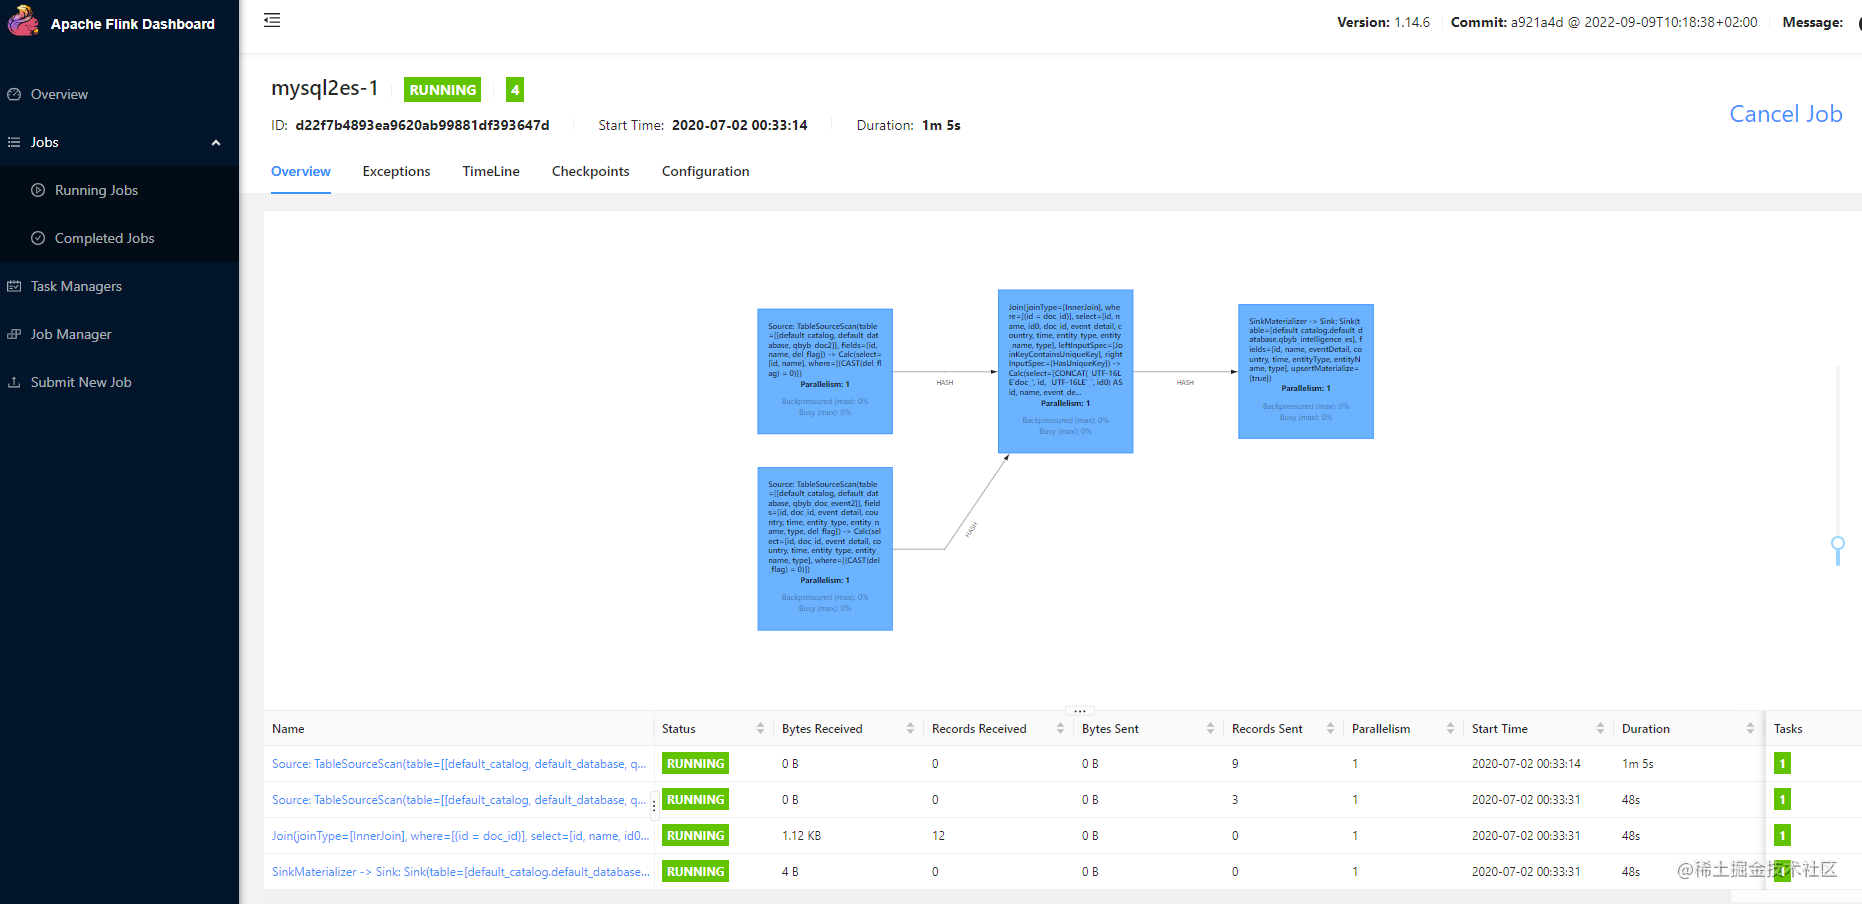The width and height of the screenshot is (1862, 904).
Task: Toggle sorting on the Records Received column
Action: coord(1061,728)
